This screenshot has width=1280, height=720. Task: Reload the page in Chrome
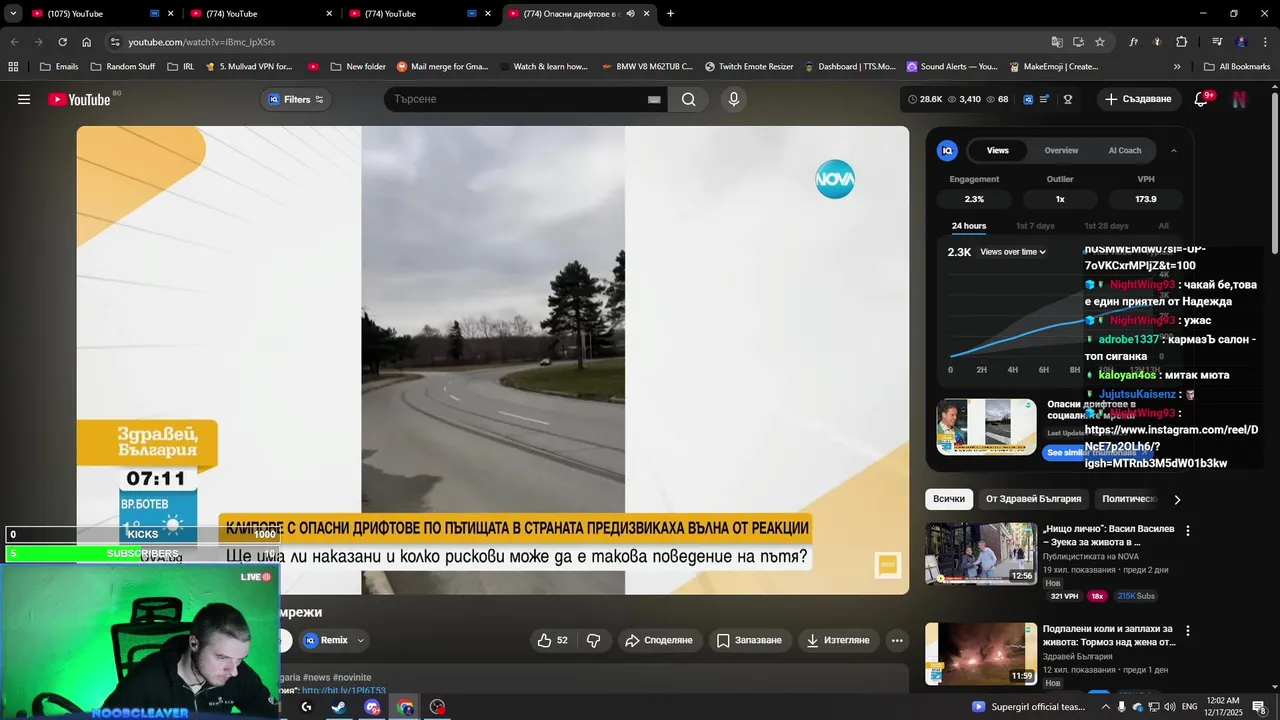[62, 42]
